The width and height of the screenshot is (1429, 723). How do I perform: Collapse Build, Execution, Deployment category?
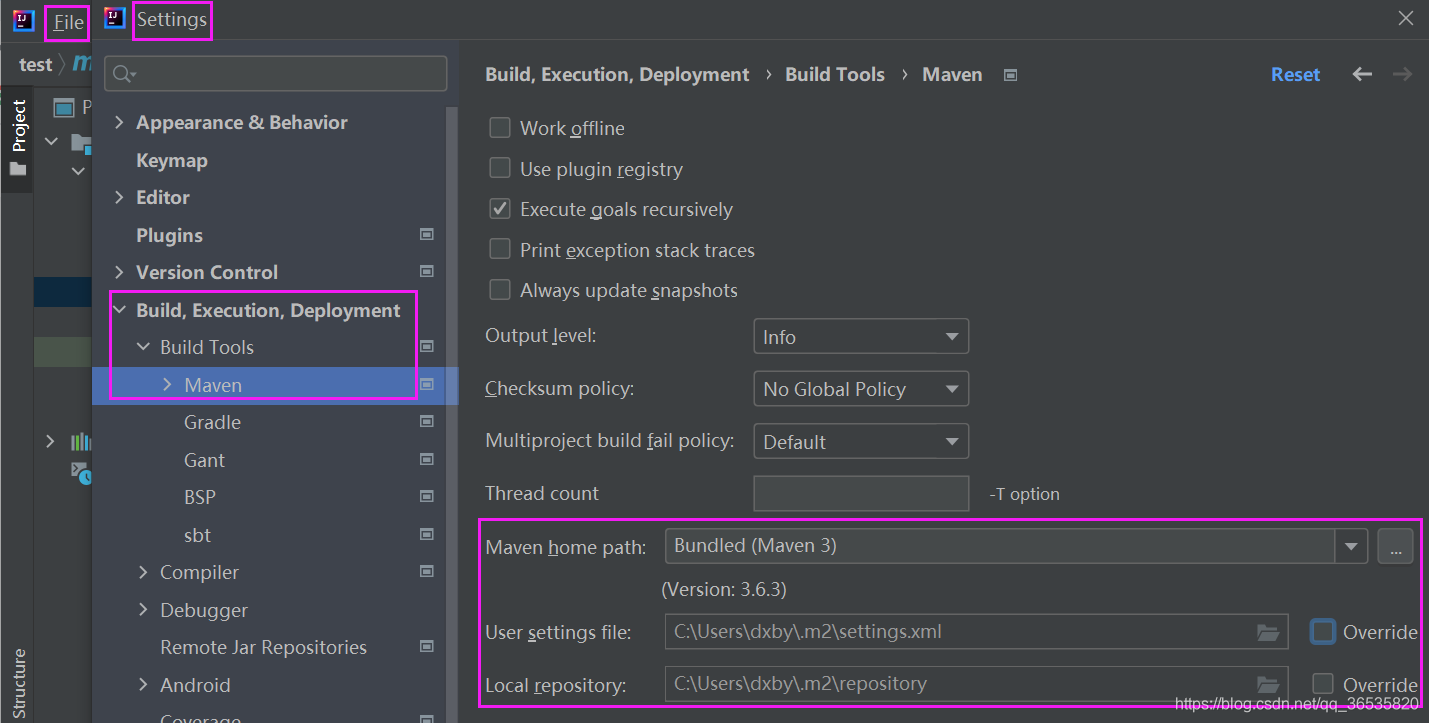pos(119,310)
